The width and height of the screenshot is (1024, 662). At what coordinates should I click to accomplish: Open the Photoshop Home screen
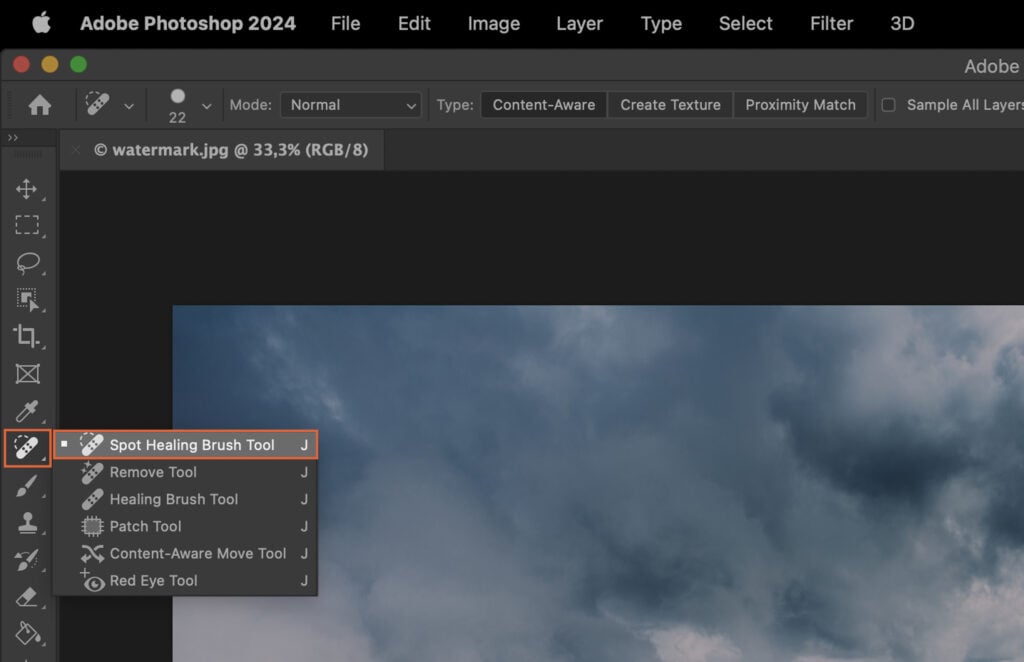(x=39, y=104)
